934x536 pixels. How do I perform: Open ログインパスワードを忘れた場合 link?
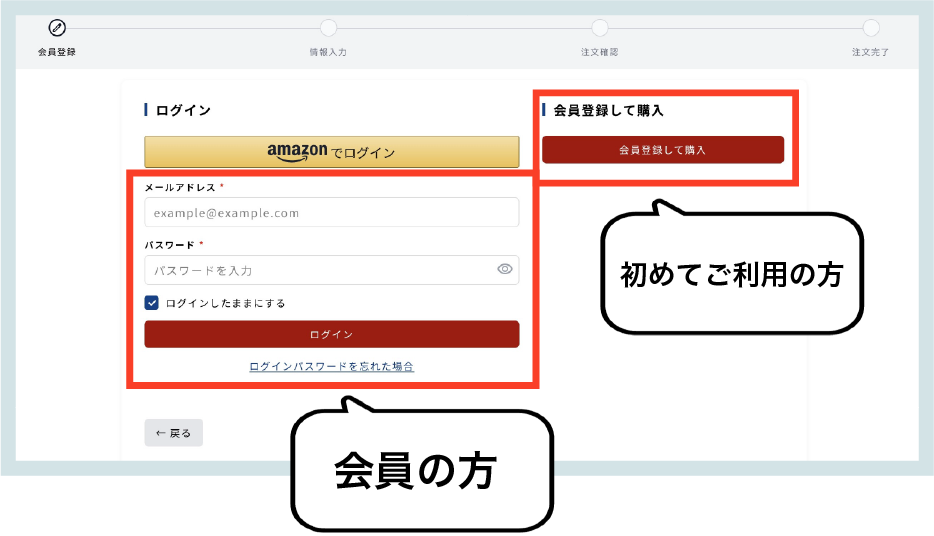(331, 366)
